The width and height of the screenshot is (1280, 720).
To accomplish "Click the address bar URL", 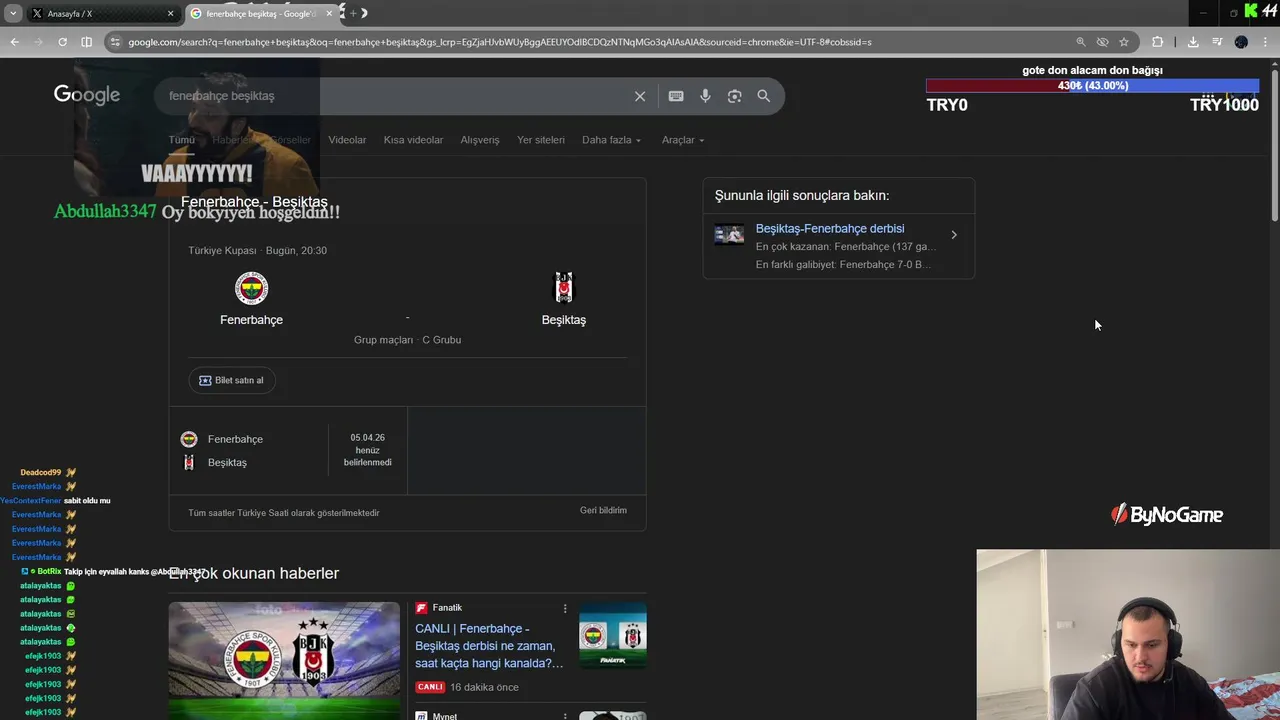I will point(499,42).
